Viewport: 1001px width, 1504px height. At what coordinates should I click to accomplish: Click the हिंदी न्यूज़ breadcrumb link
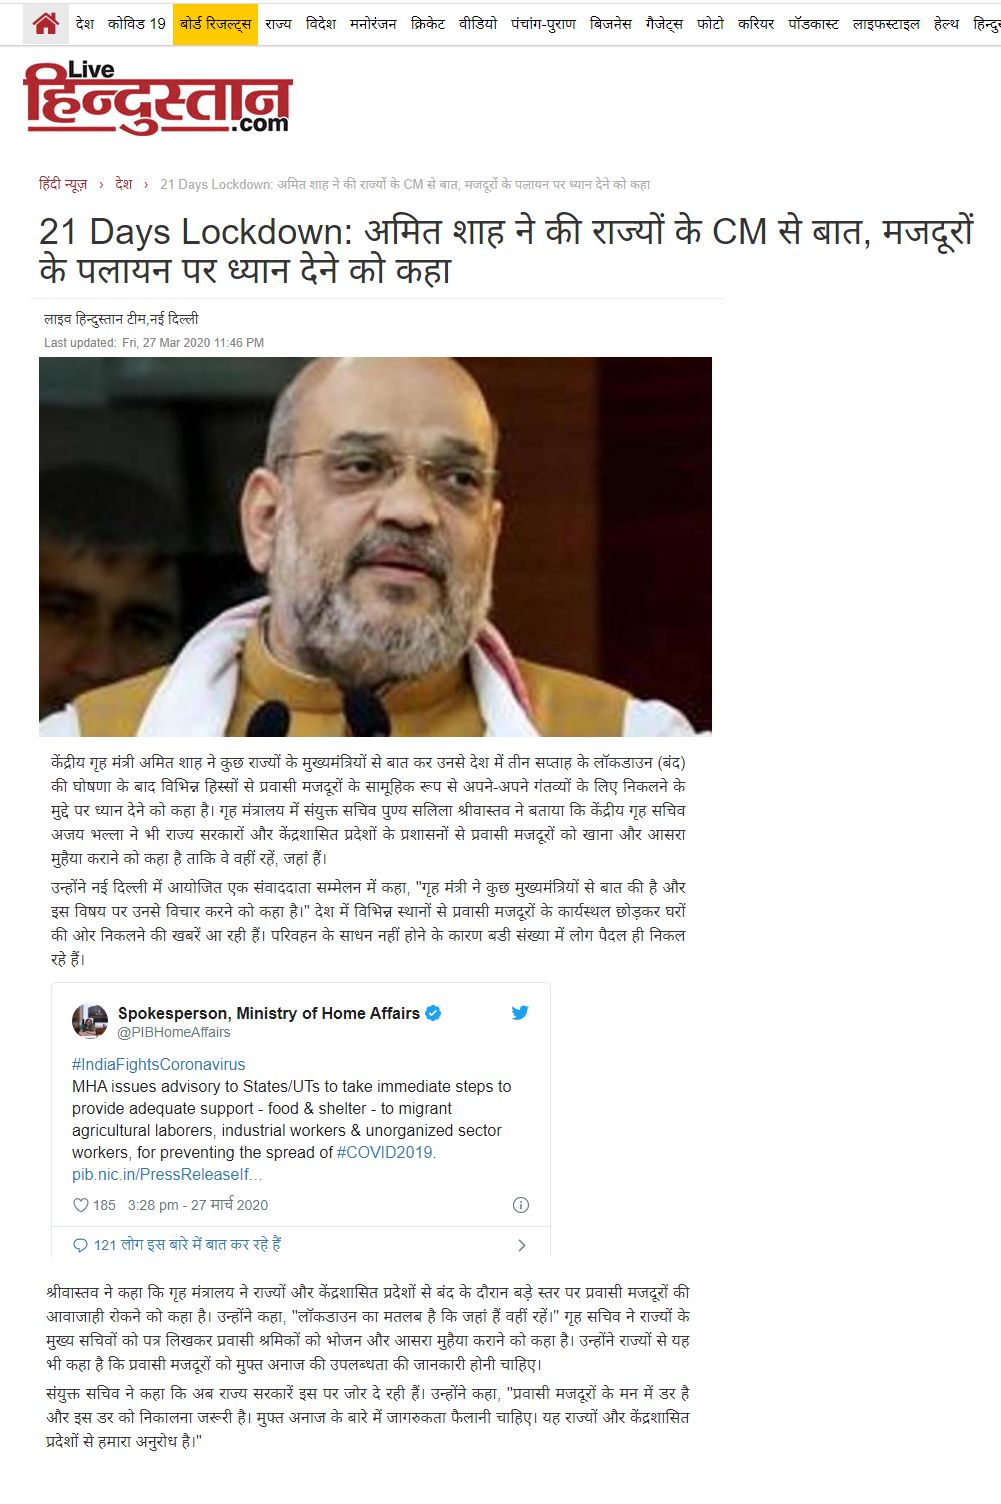pos(63,184)
